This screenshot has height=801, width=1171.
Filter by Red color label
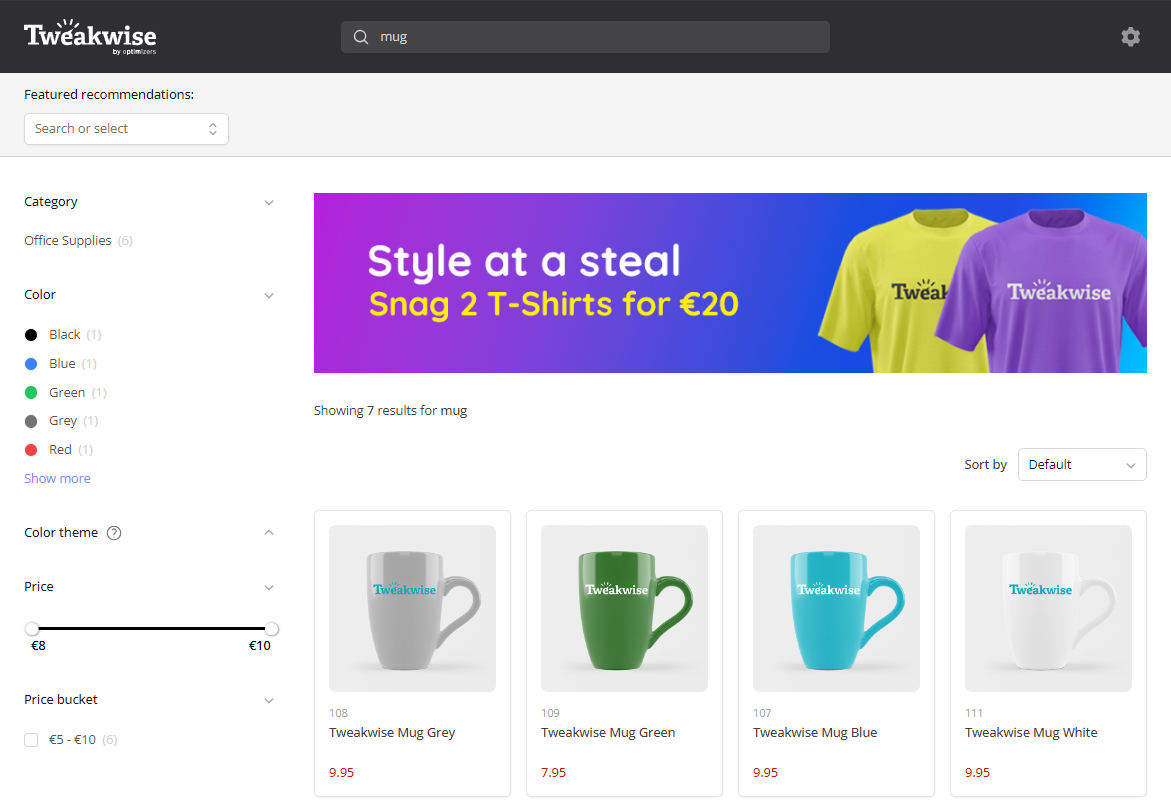[x=60, y=449]
